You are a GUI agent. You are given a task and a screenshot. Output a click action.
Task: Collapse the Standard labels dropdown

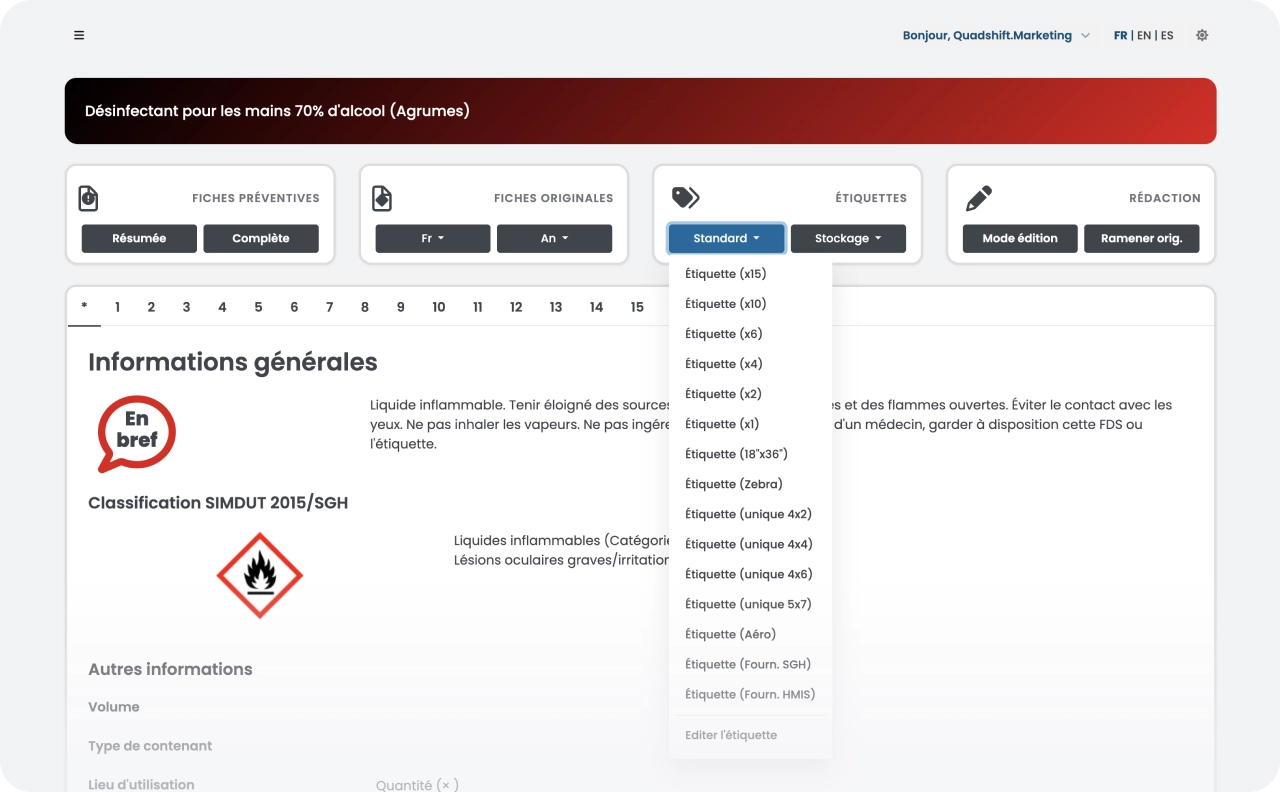pyautogui.click(x=727, y=239)
